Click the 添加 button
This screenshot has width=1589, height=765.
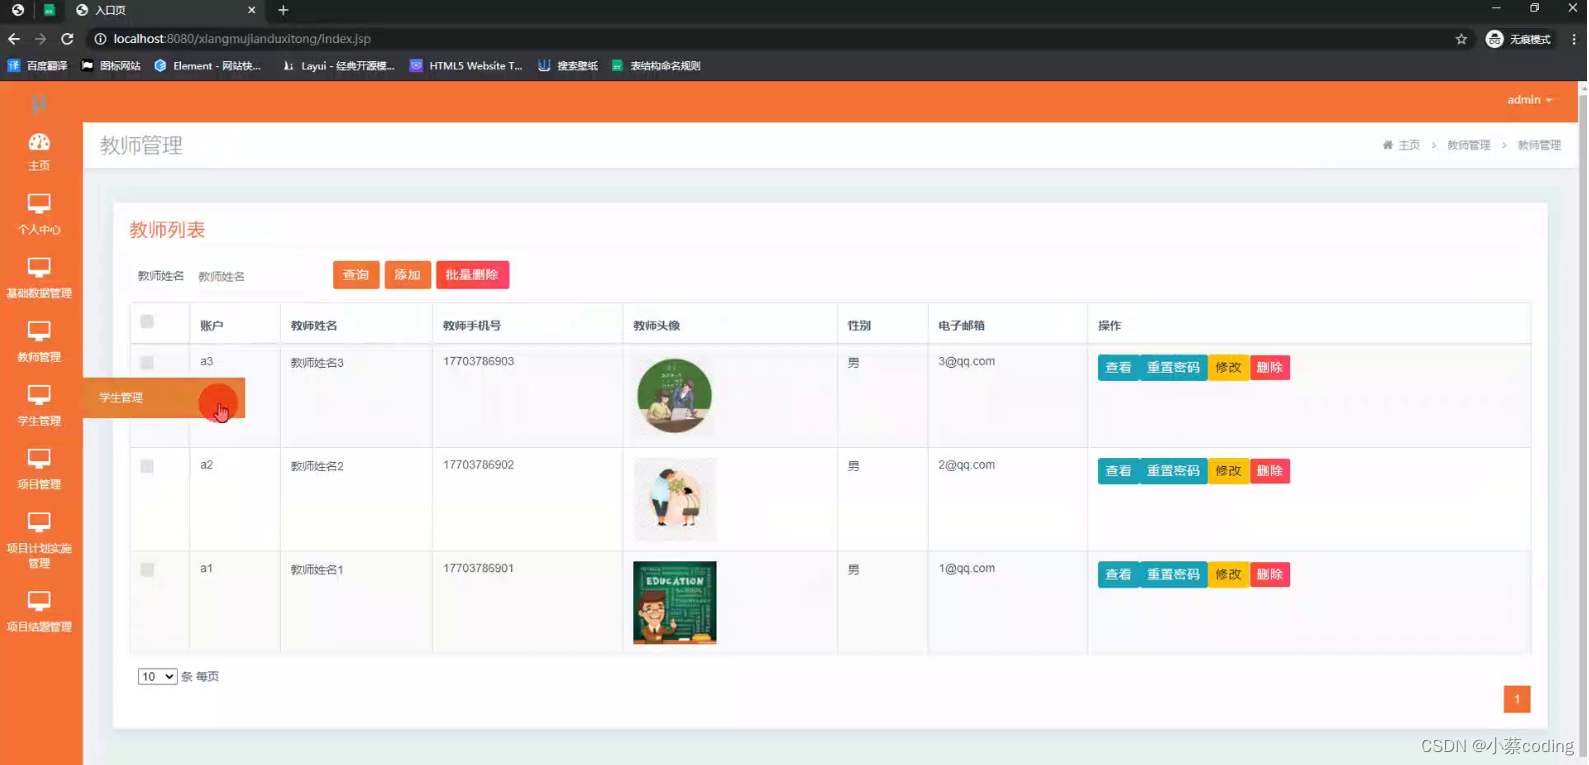407,275
